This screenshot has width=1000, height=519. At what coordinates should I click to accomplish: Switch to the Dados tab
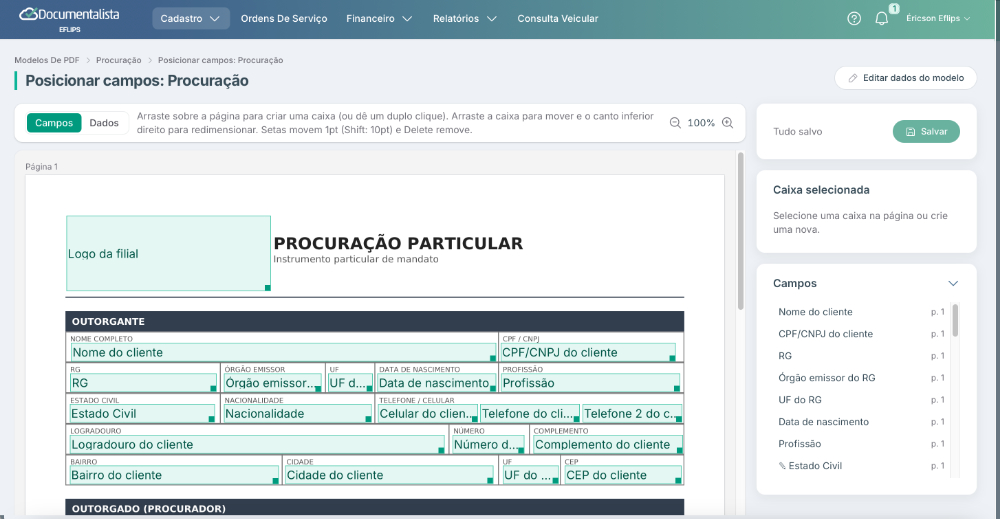[x=104, y=122]
